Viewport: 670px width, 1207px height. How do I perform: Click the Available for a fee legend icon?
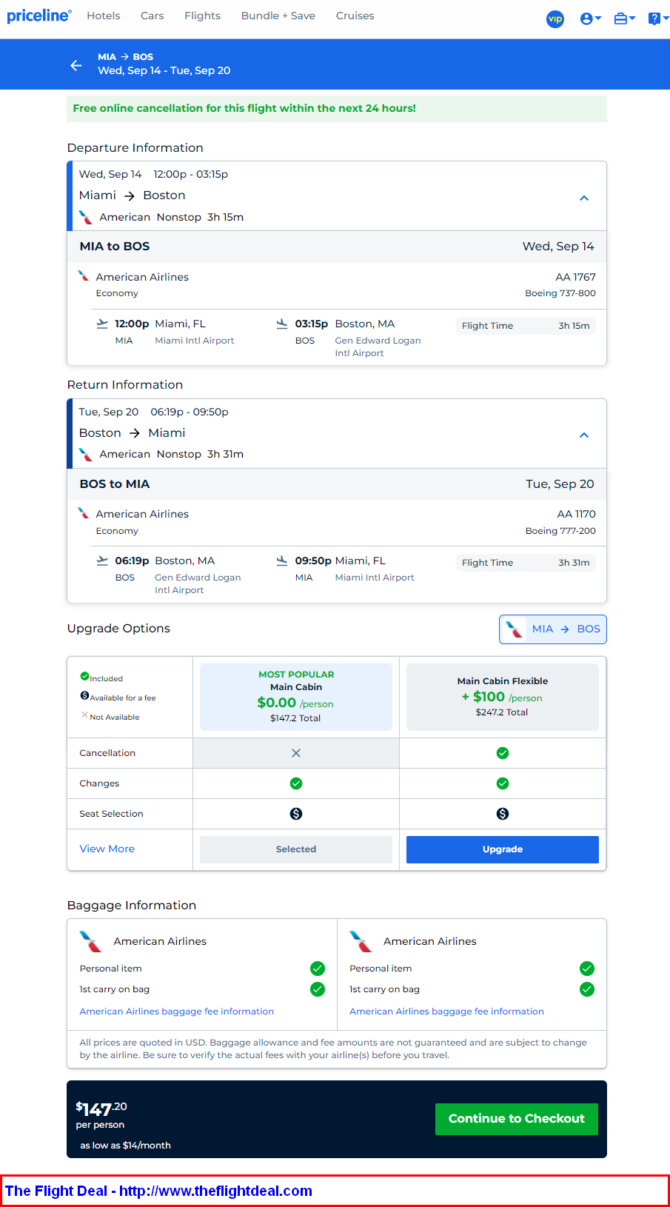(x=85, y=695)
